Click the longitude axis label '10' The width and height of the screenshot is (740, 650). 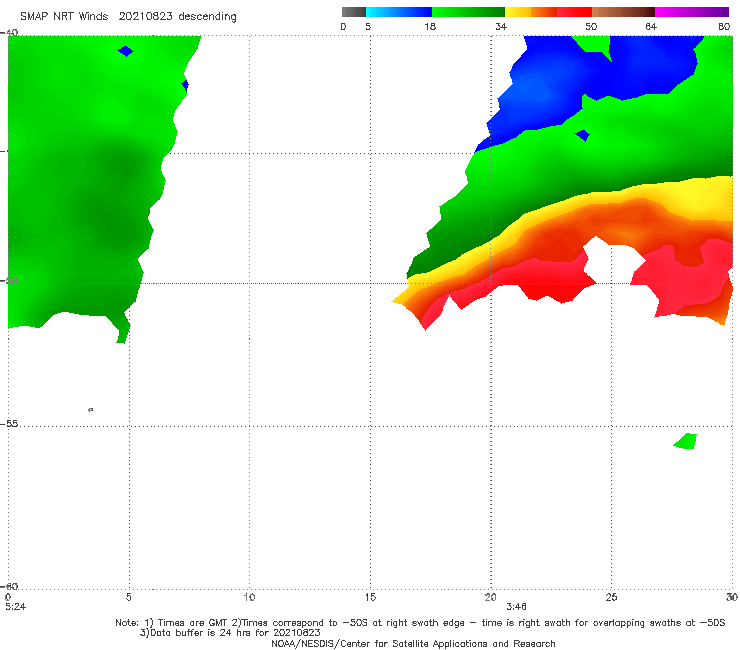pyautogui.click(x=249, y=597)
